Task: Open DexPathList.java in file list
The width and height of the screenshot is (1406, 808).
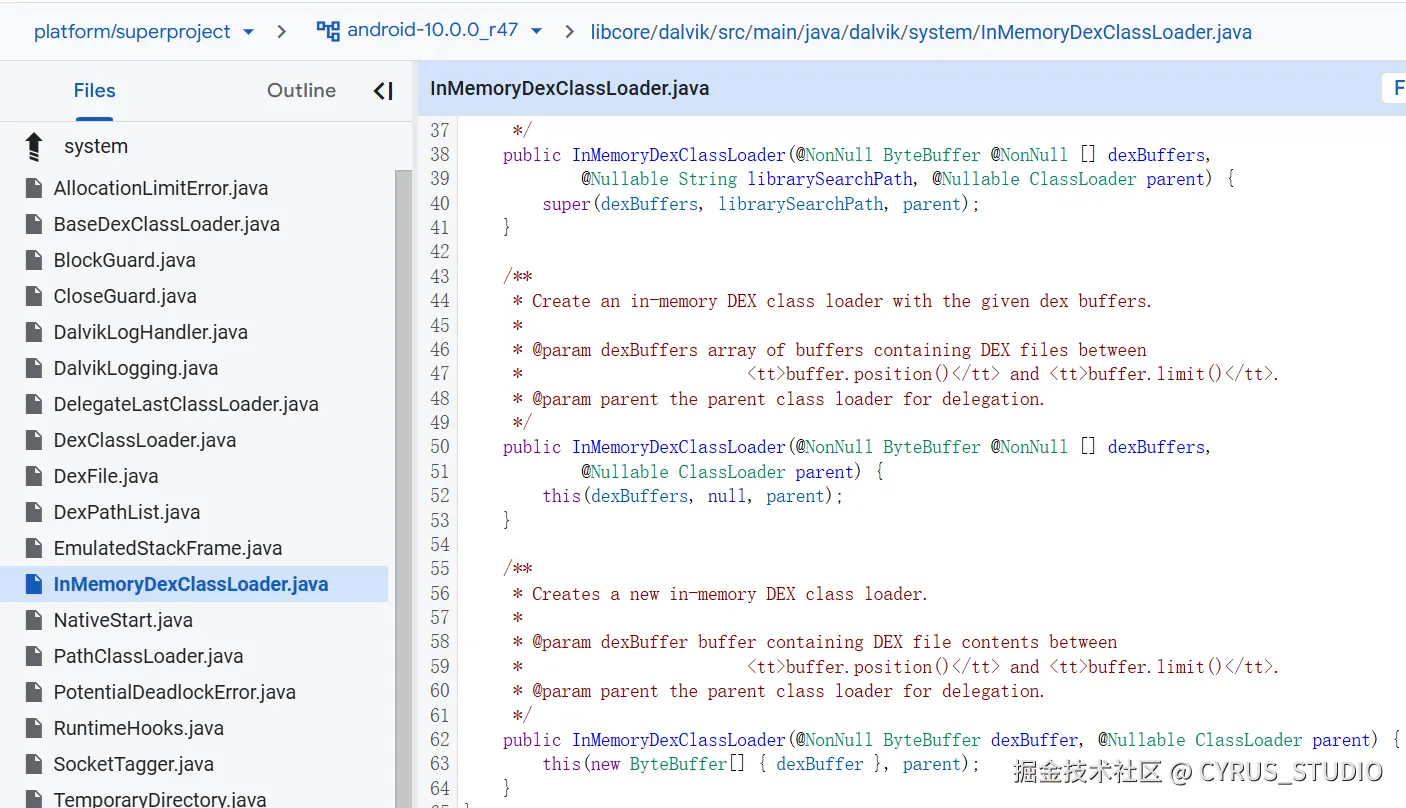Action: click(127, 512)
